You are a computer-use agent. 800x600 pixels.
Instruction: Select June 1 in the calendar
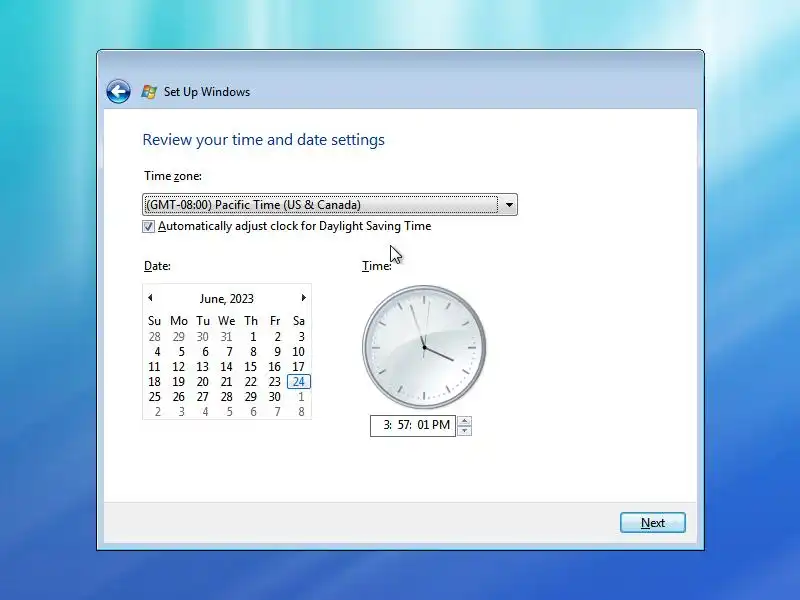pyautogui.click(x=253, y=337)
